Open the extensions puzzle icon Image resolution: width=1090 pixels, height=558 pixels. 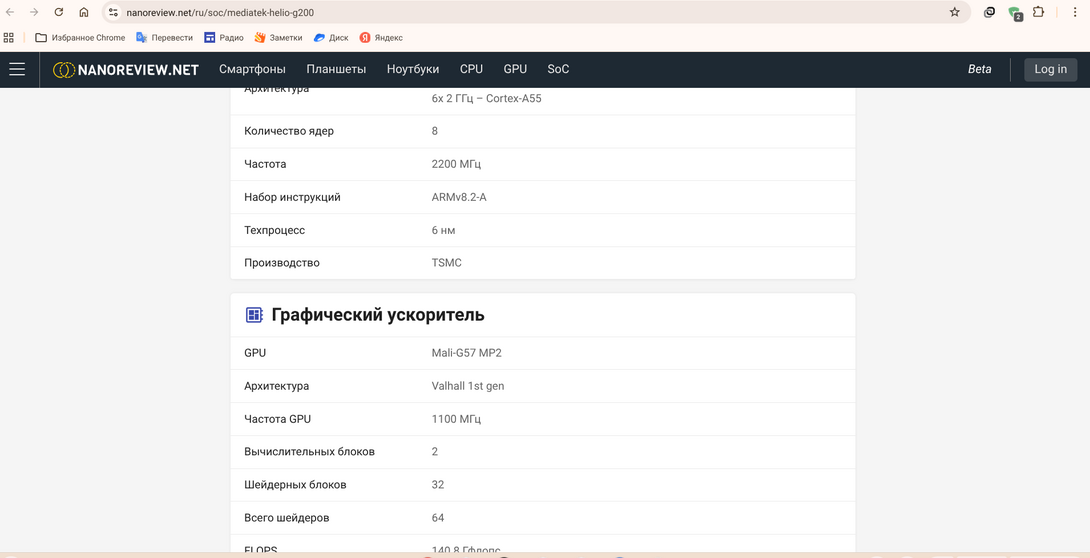[1038, 12]
